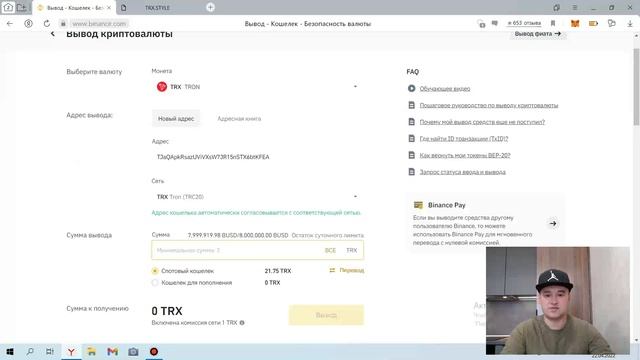Open the MetaMask fox extension
This screenshot has width=640, height=360.
[575, 24]
